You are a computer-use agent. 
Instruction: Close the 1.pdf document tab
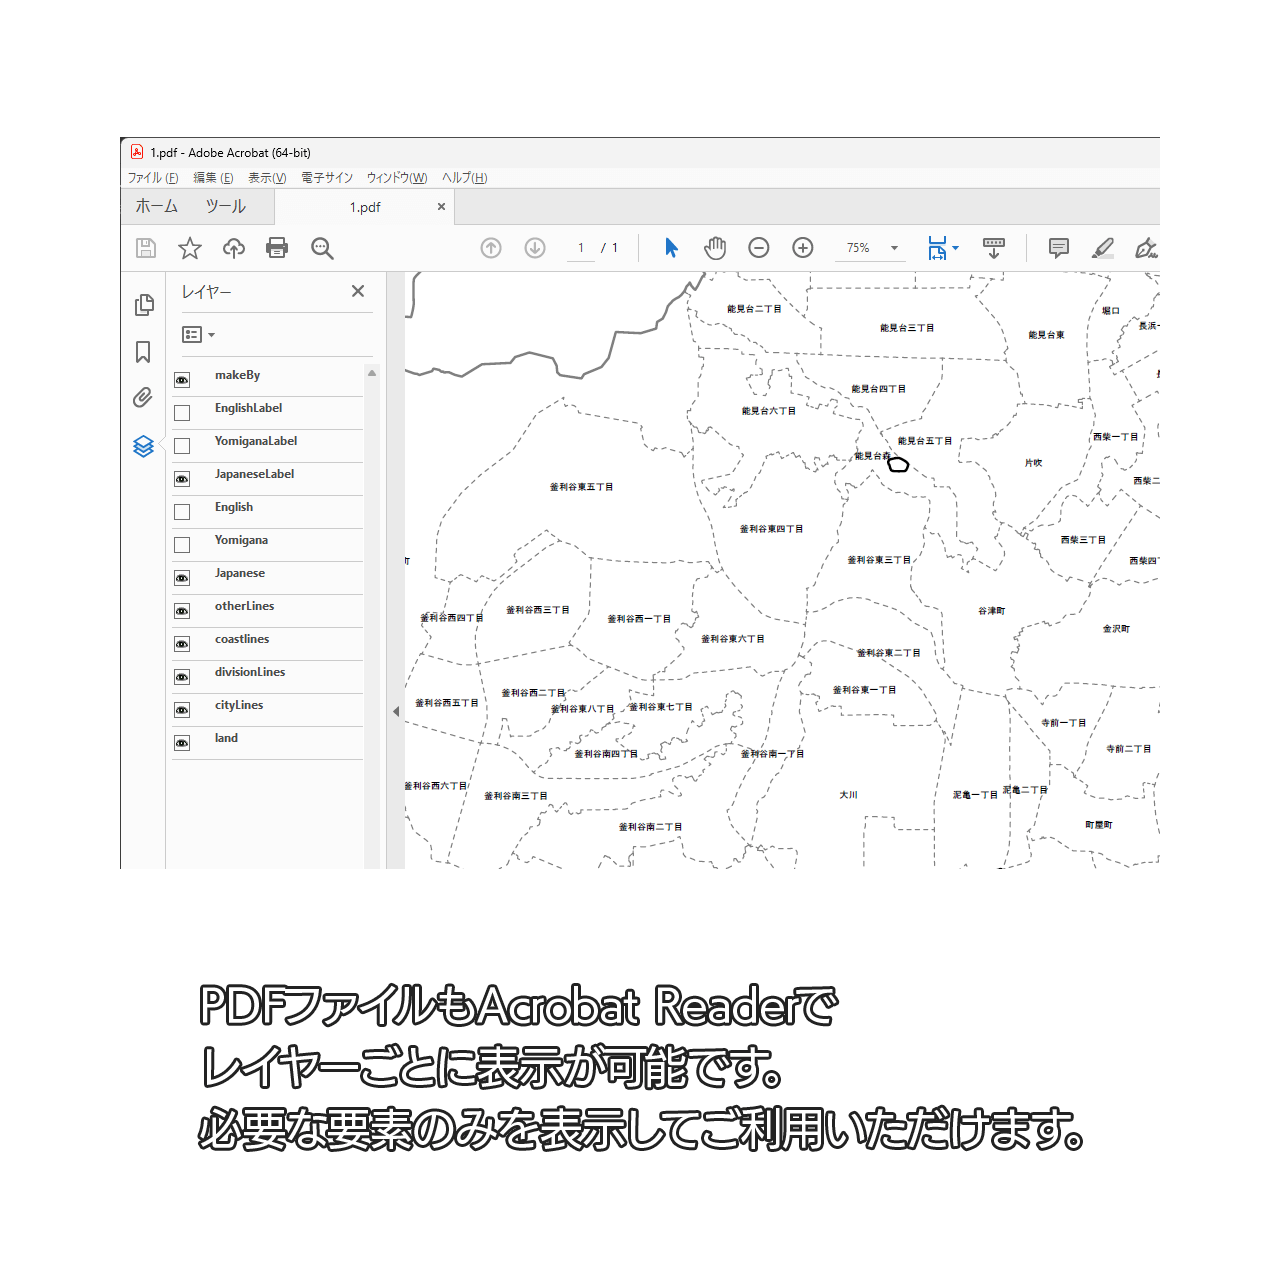(x=441, y=207)
